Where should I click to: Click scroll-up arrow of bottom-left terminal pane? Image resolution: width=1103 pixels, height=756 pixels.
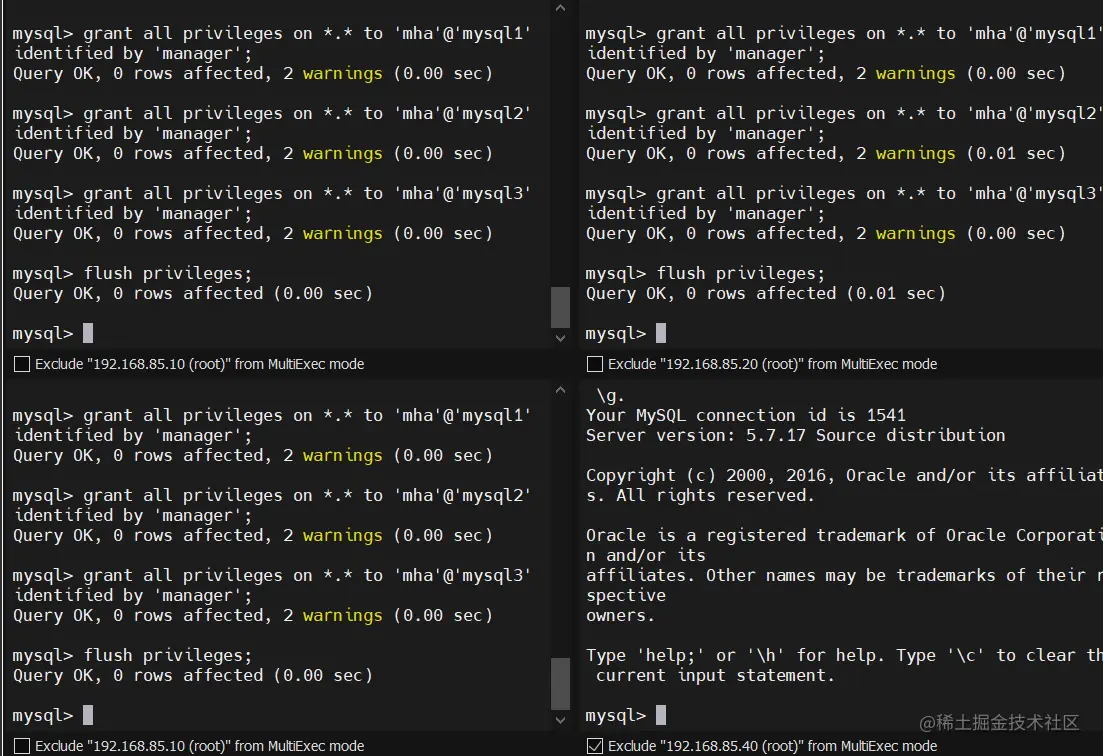pos(560,390)
